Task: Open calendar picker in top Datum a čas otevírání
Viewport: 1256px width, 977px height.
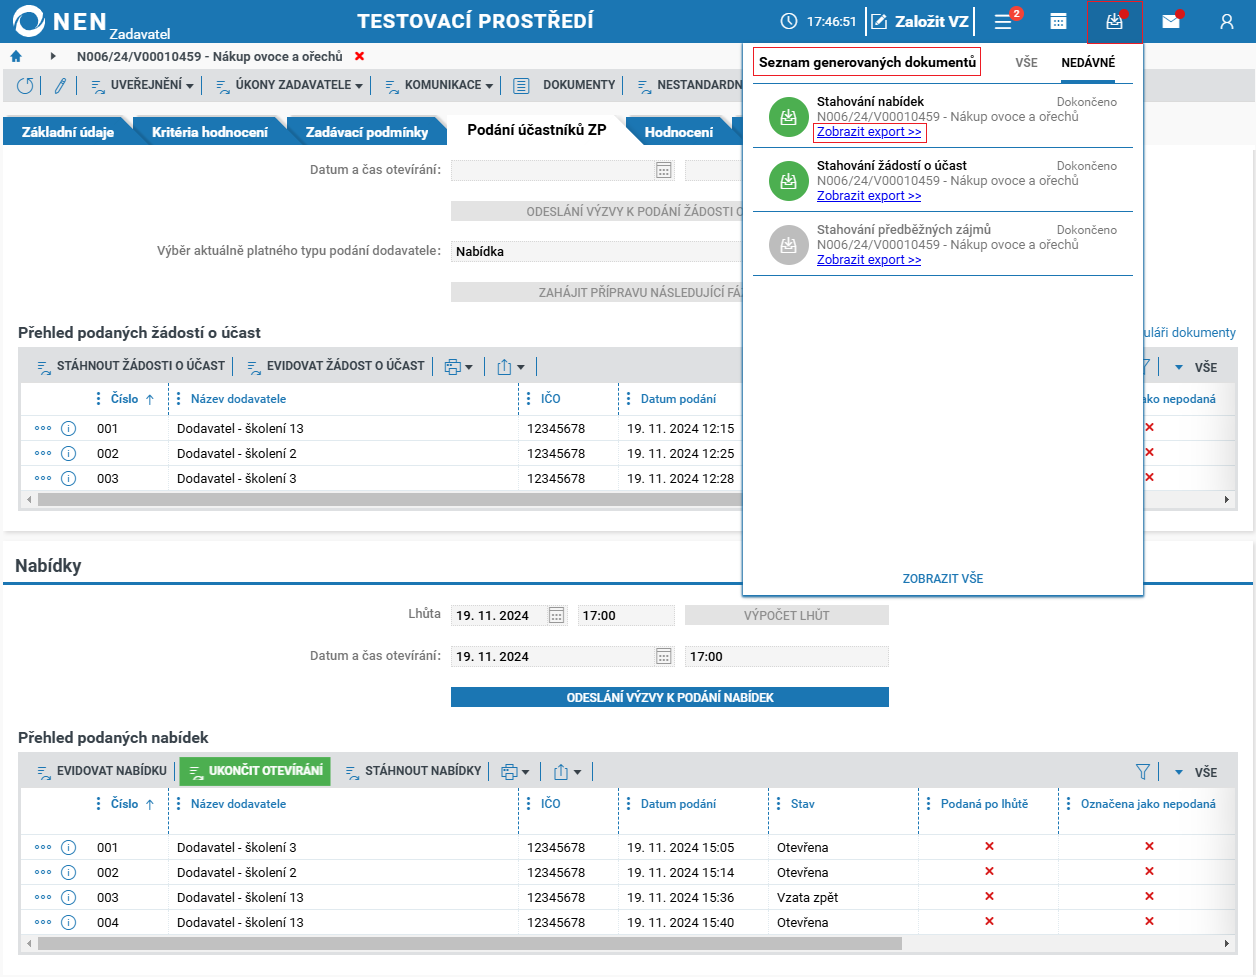Action: (x=664, y=170)
